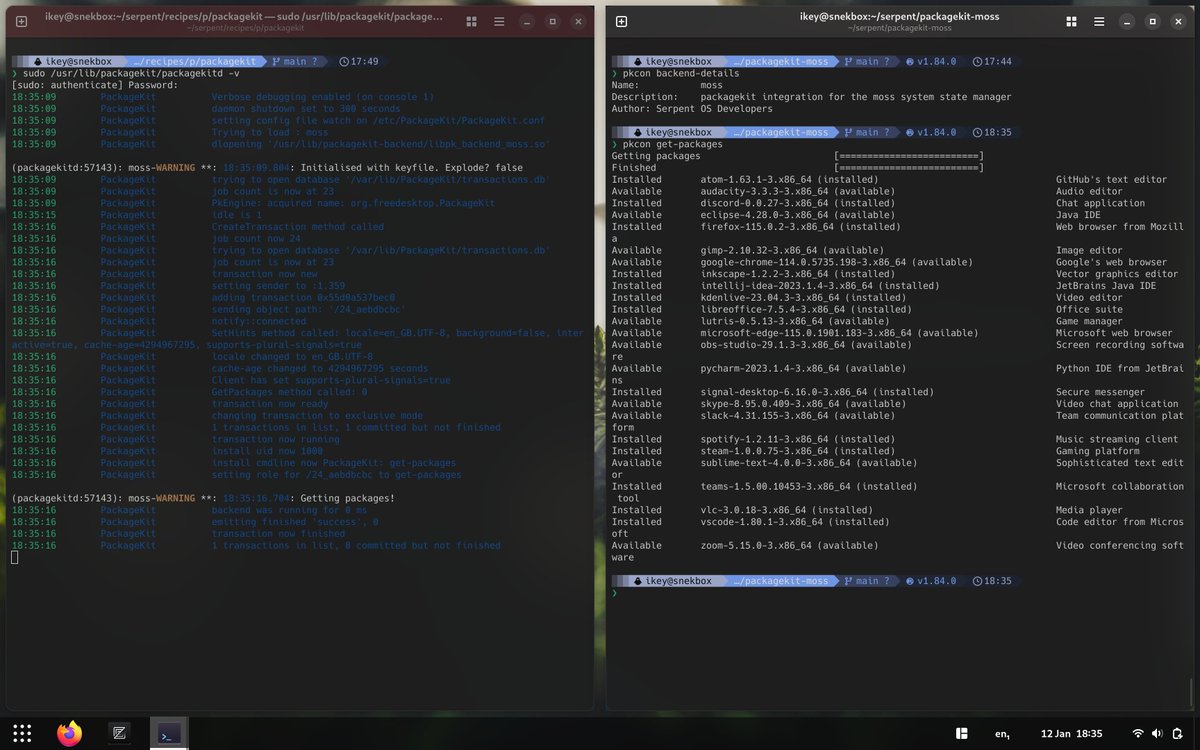Click the 'Initialised with keyfile. Explode? false' line

click(x=267, y=168)
